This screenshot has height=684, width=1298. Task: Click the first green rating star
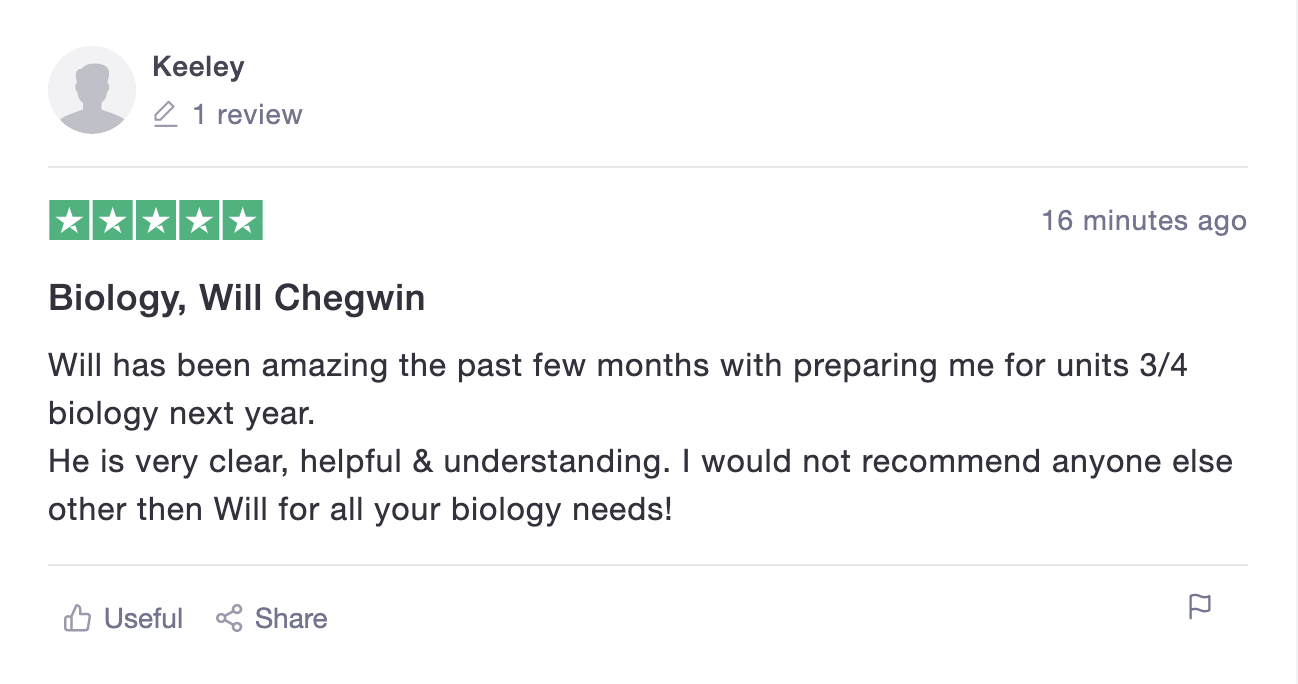point(70,221)
